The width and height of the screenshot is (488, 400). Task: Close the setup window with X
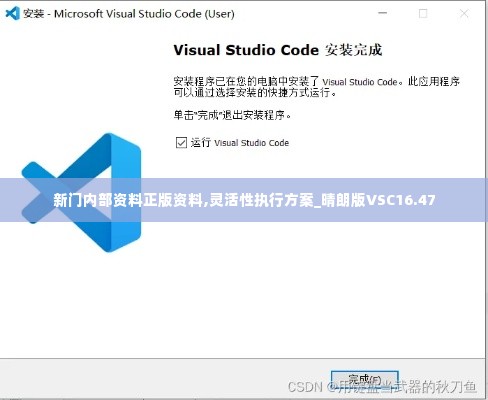464,14
